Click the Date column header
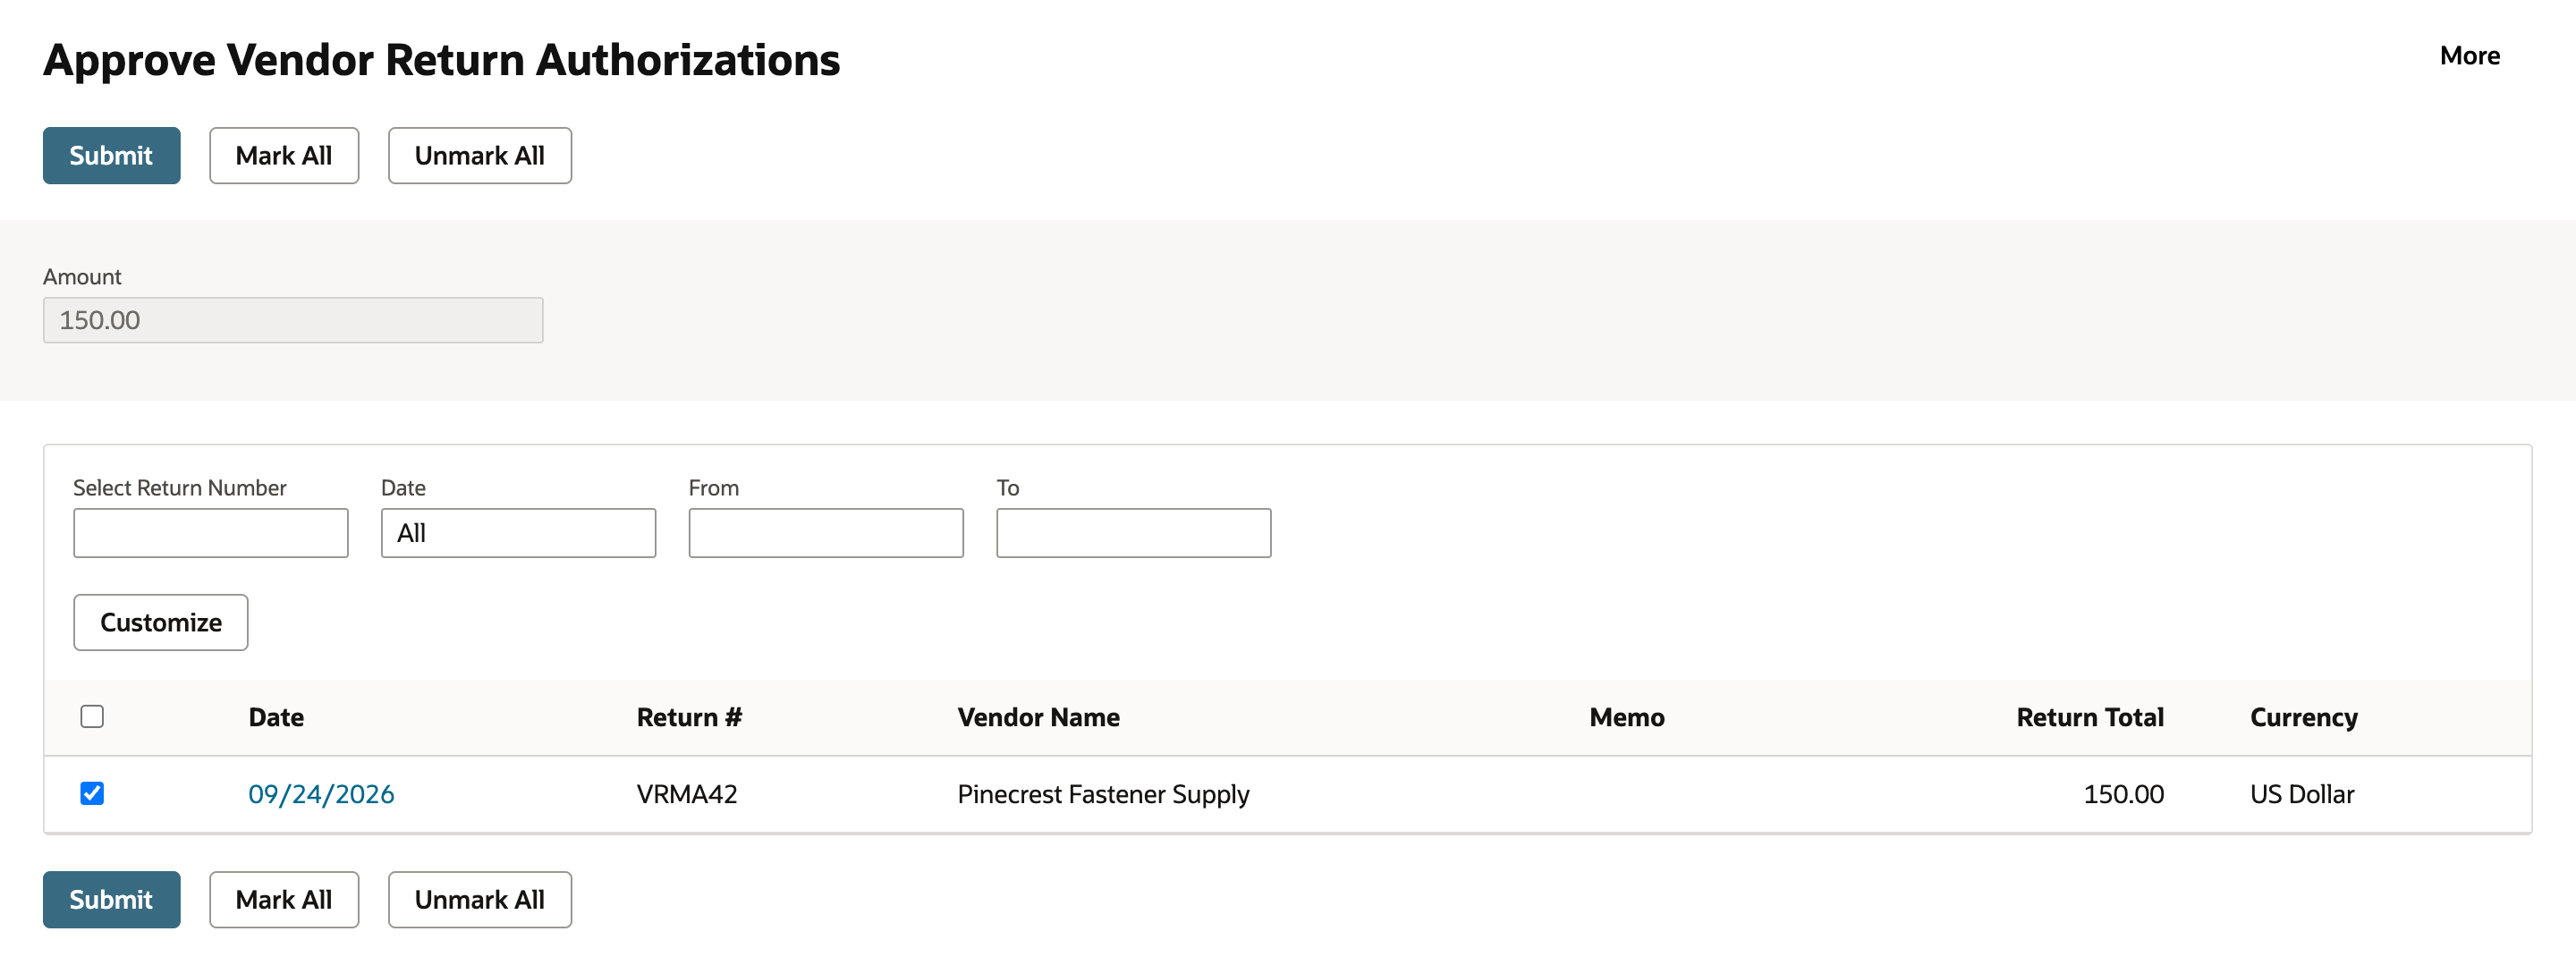The image size is (2576, 957). point(276,717)
